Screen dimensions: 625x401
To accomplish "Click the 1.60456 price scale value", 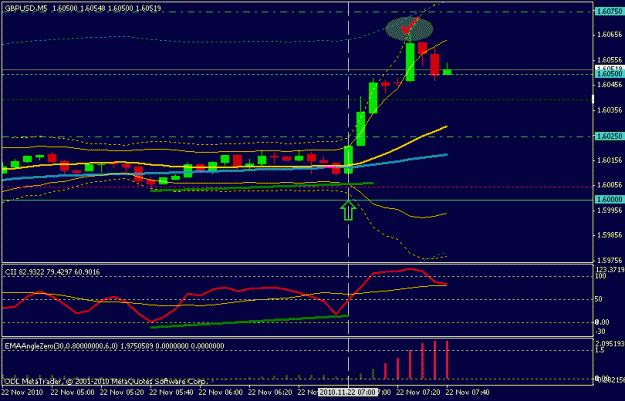I will [609, 85].
